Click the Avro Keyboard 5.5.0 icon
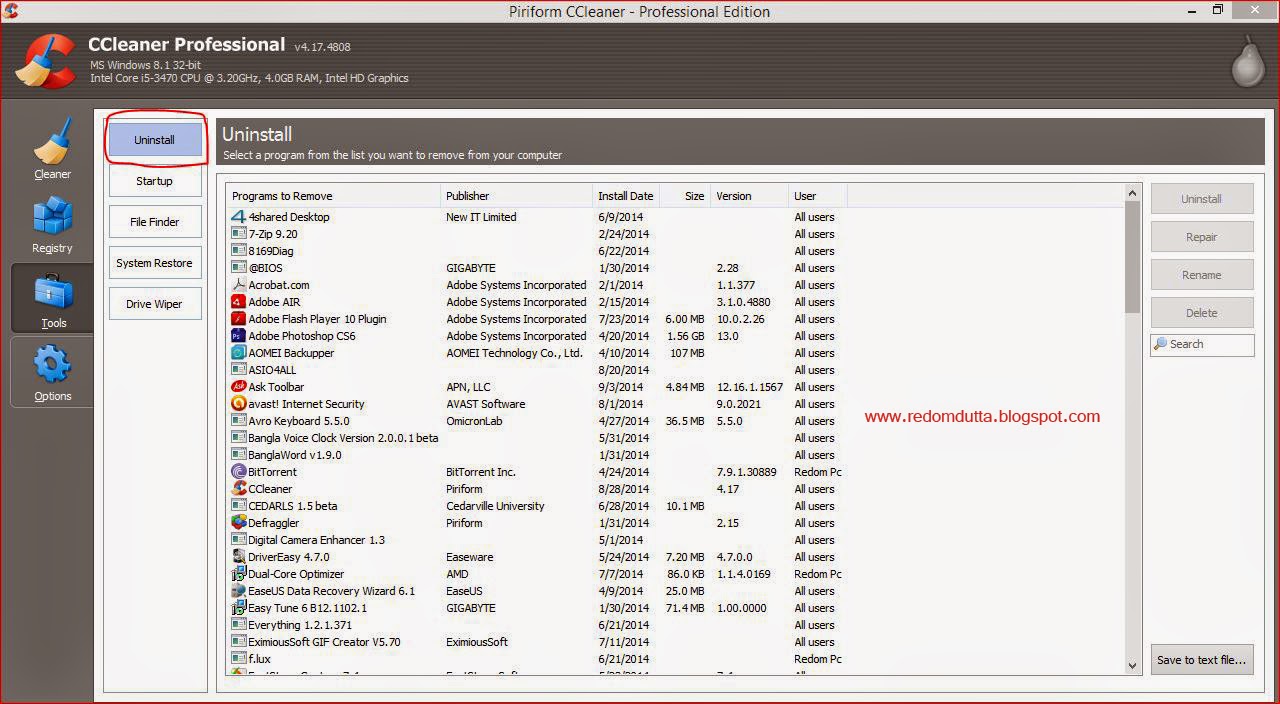The width and height of the screenshot is (1280, 704). (x=238, y=421)
